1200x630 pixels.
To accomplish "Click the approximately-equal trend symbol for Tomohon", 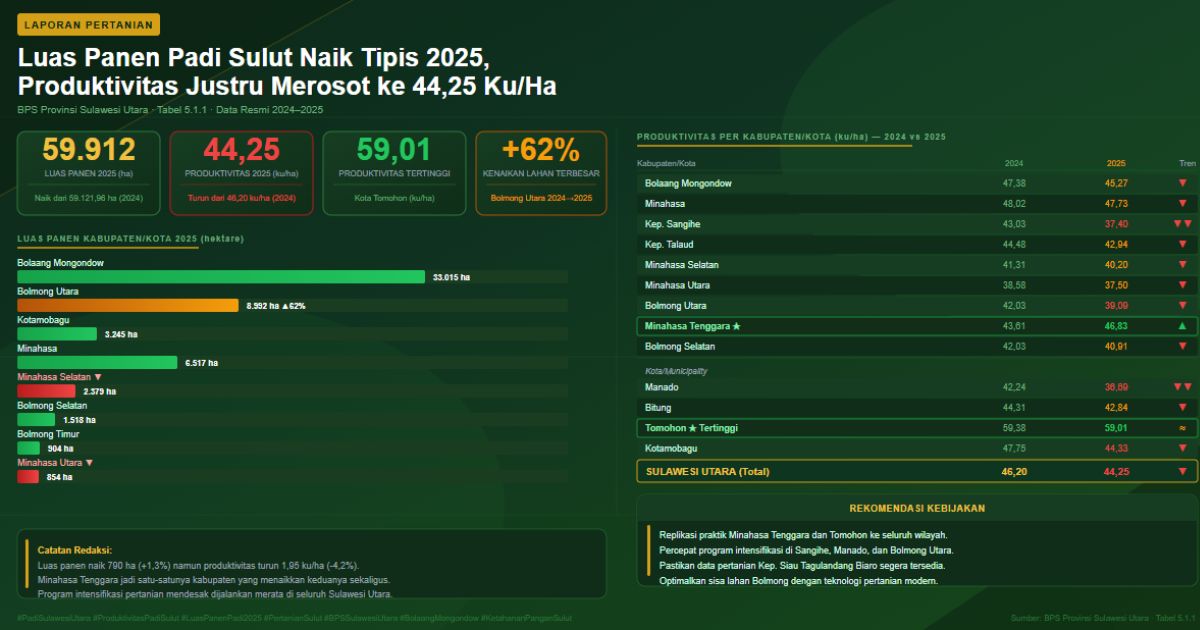I will (1182, 428).
